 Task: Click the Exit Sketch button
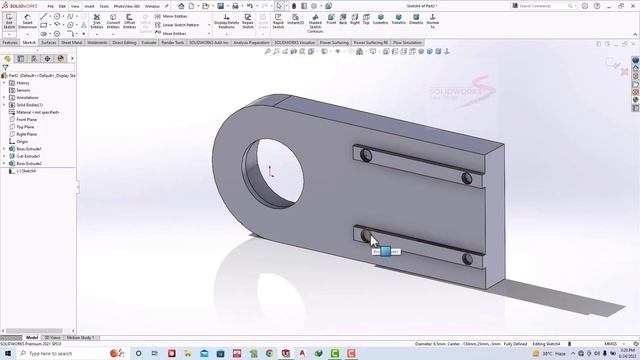(x=9, y=21)
